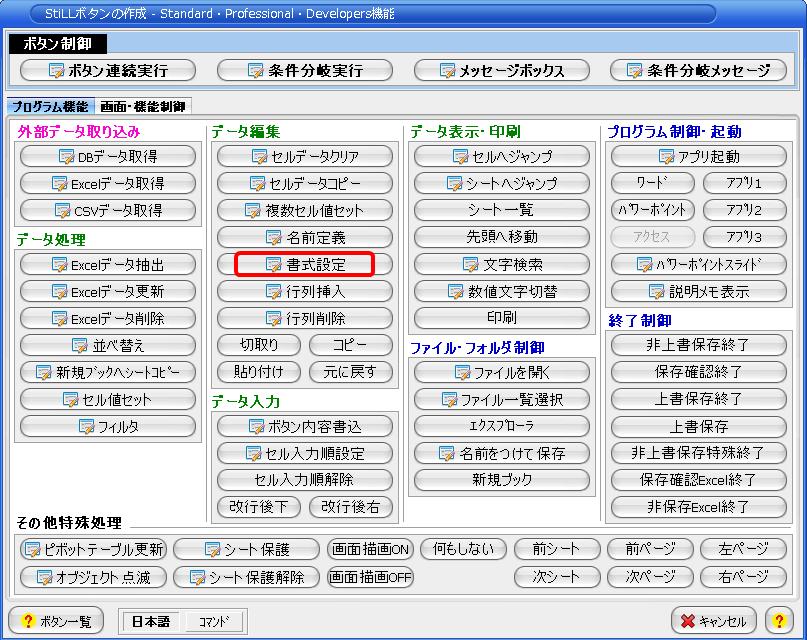The height and width of the screenshot is (640, 807).
Task: Click the 改行後右 button
Action: pos(350,507)
